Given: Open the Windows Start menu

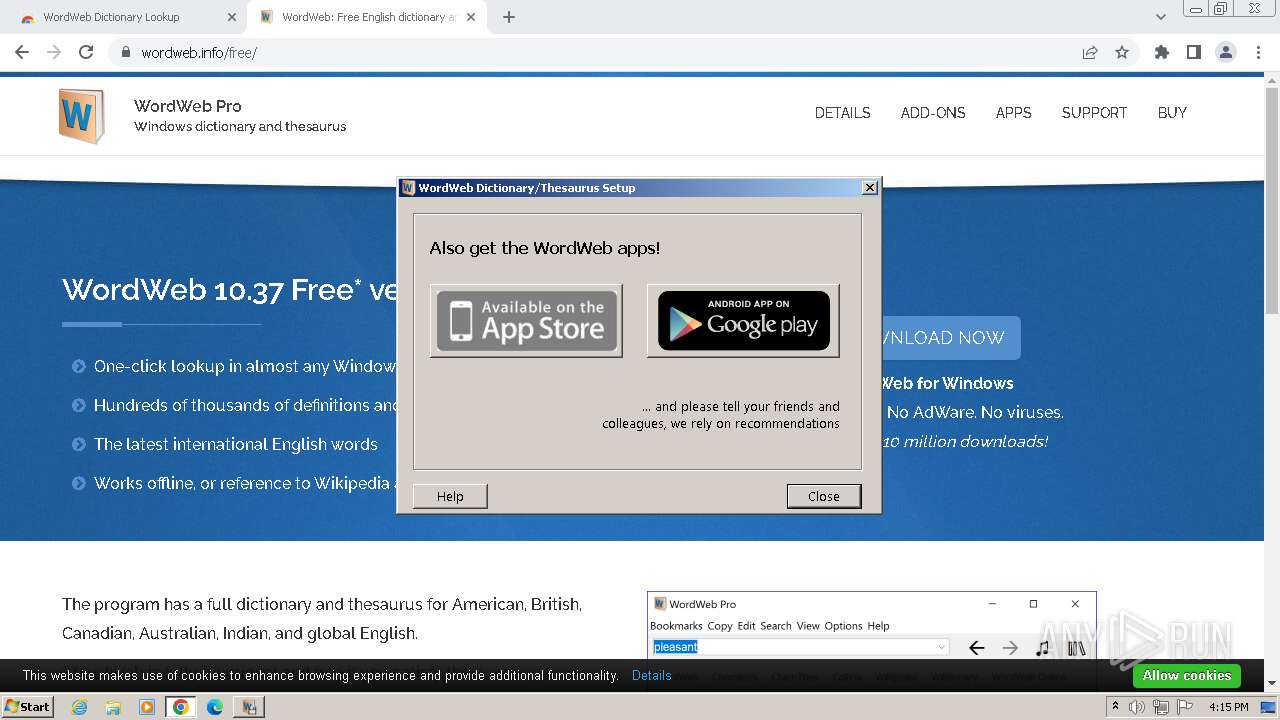Looking at the screenshot, I should [28, 706].
